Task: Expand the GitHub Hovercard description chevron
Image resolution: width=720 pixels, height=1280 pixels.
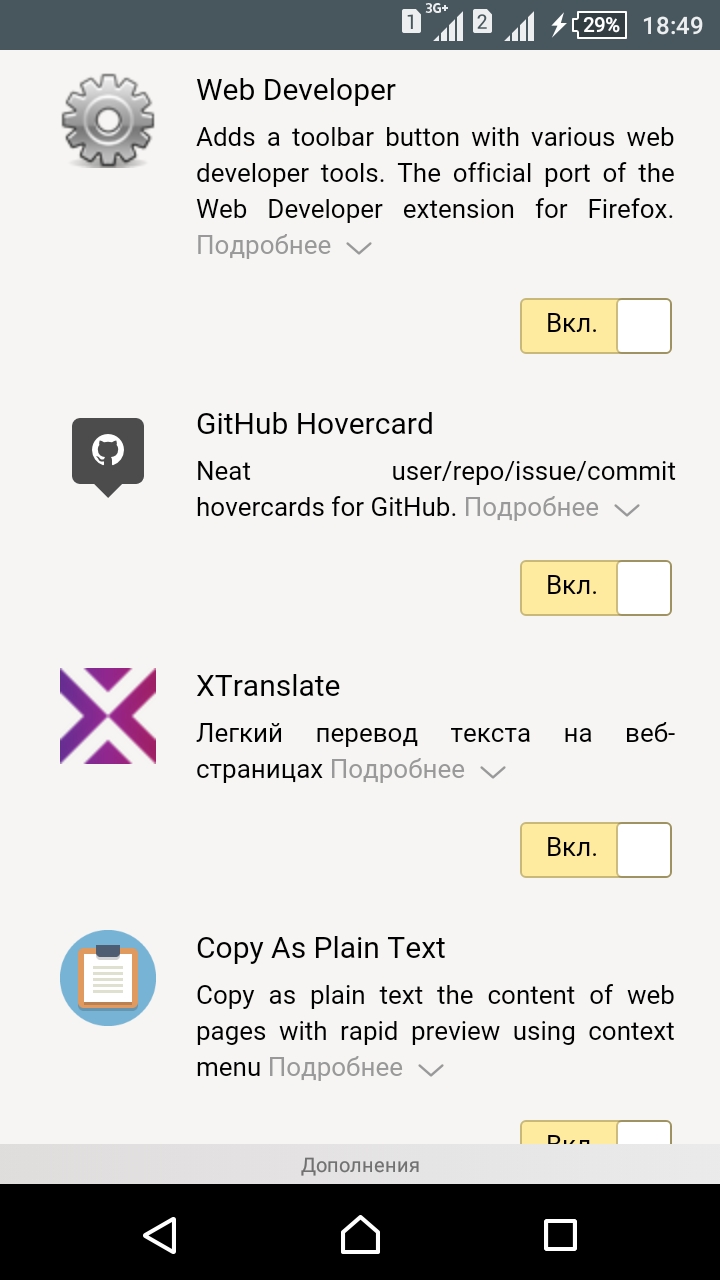Action: tap(627, 510)
